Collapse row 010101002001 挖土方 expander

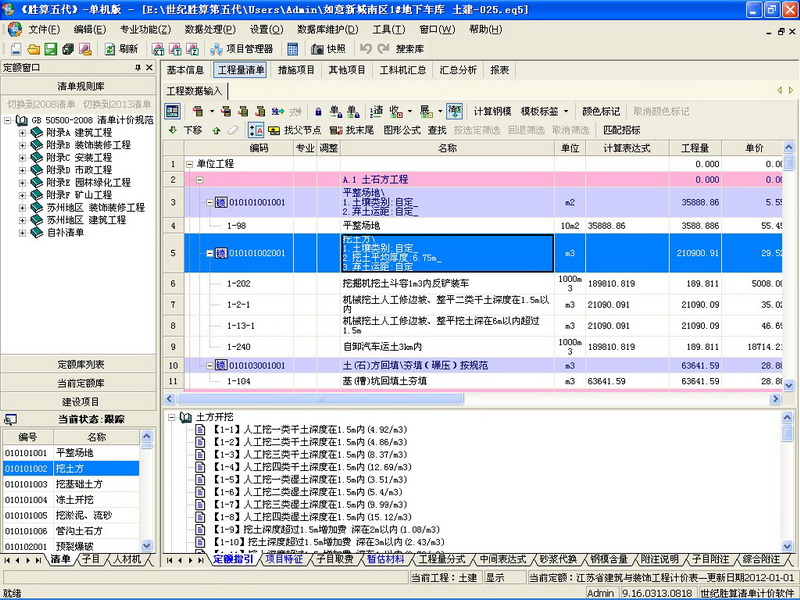tap(209, 253)
